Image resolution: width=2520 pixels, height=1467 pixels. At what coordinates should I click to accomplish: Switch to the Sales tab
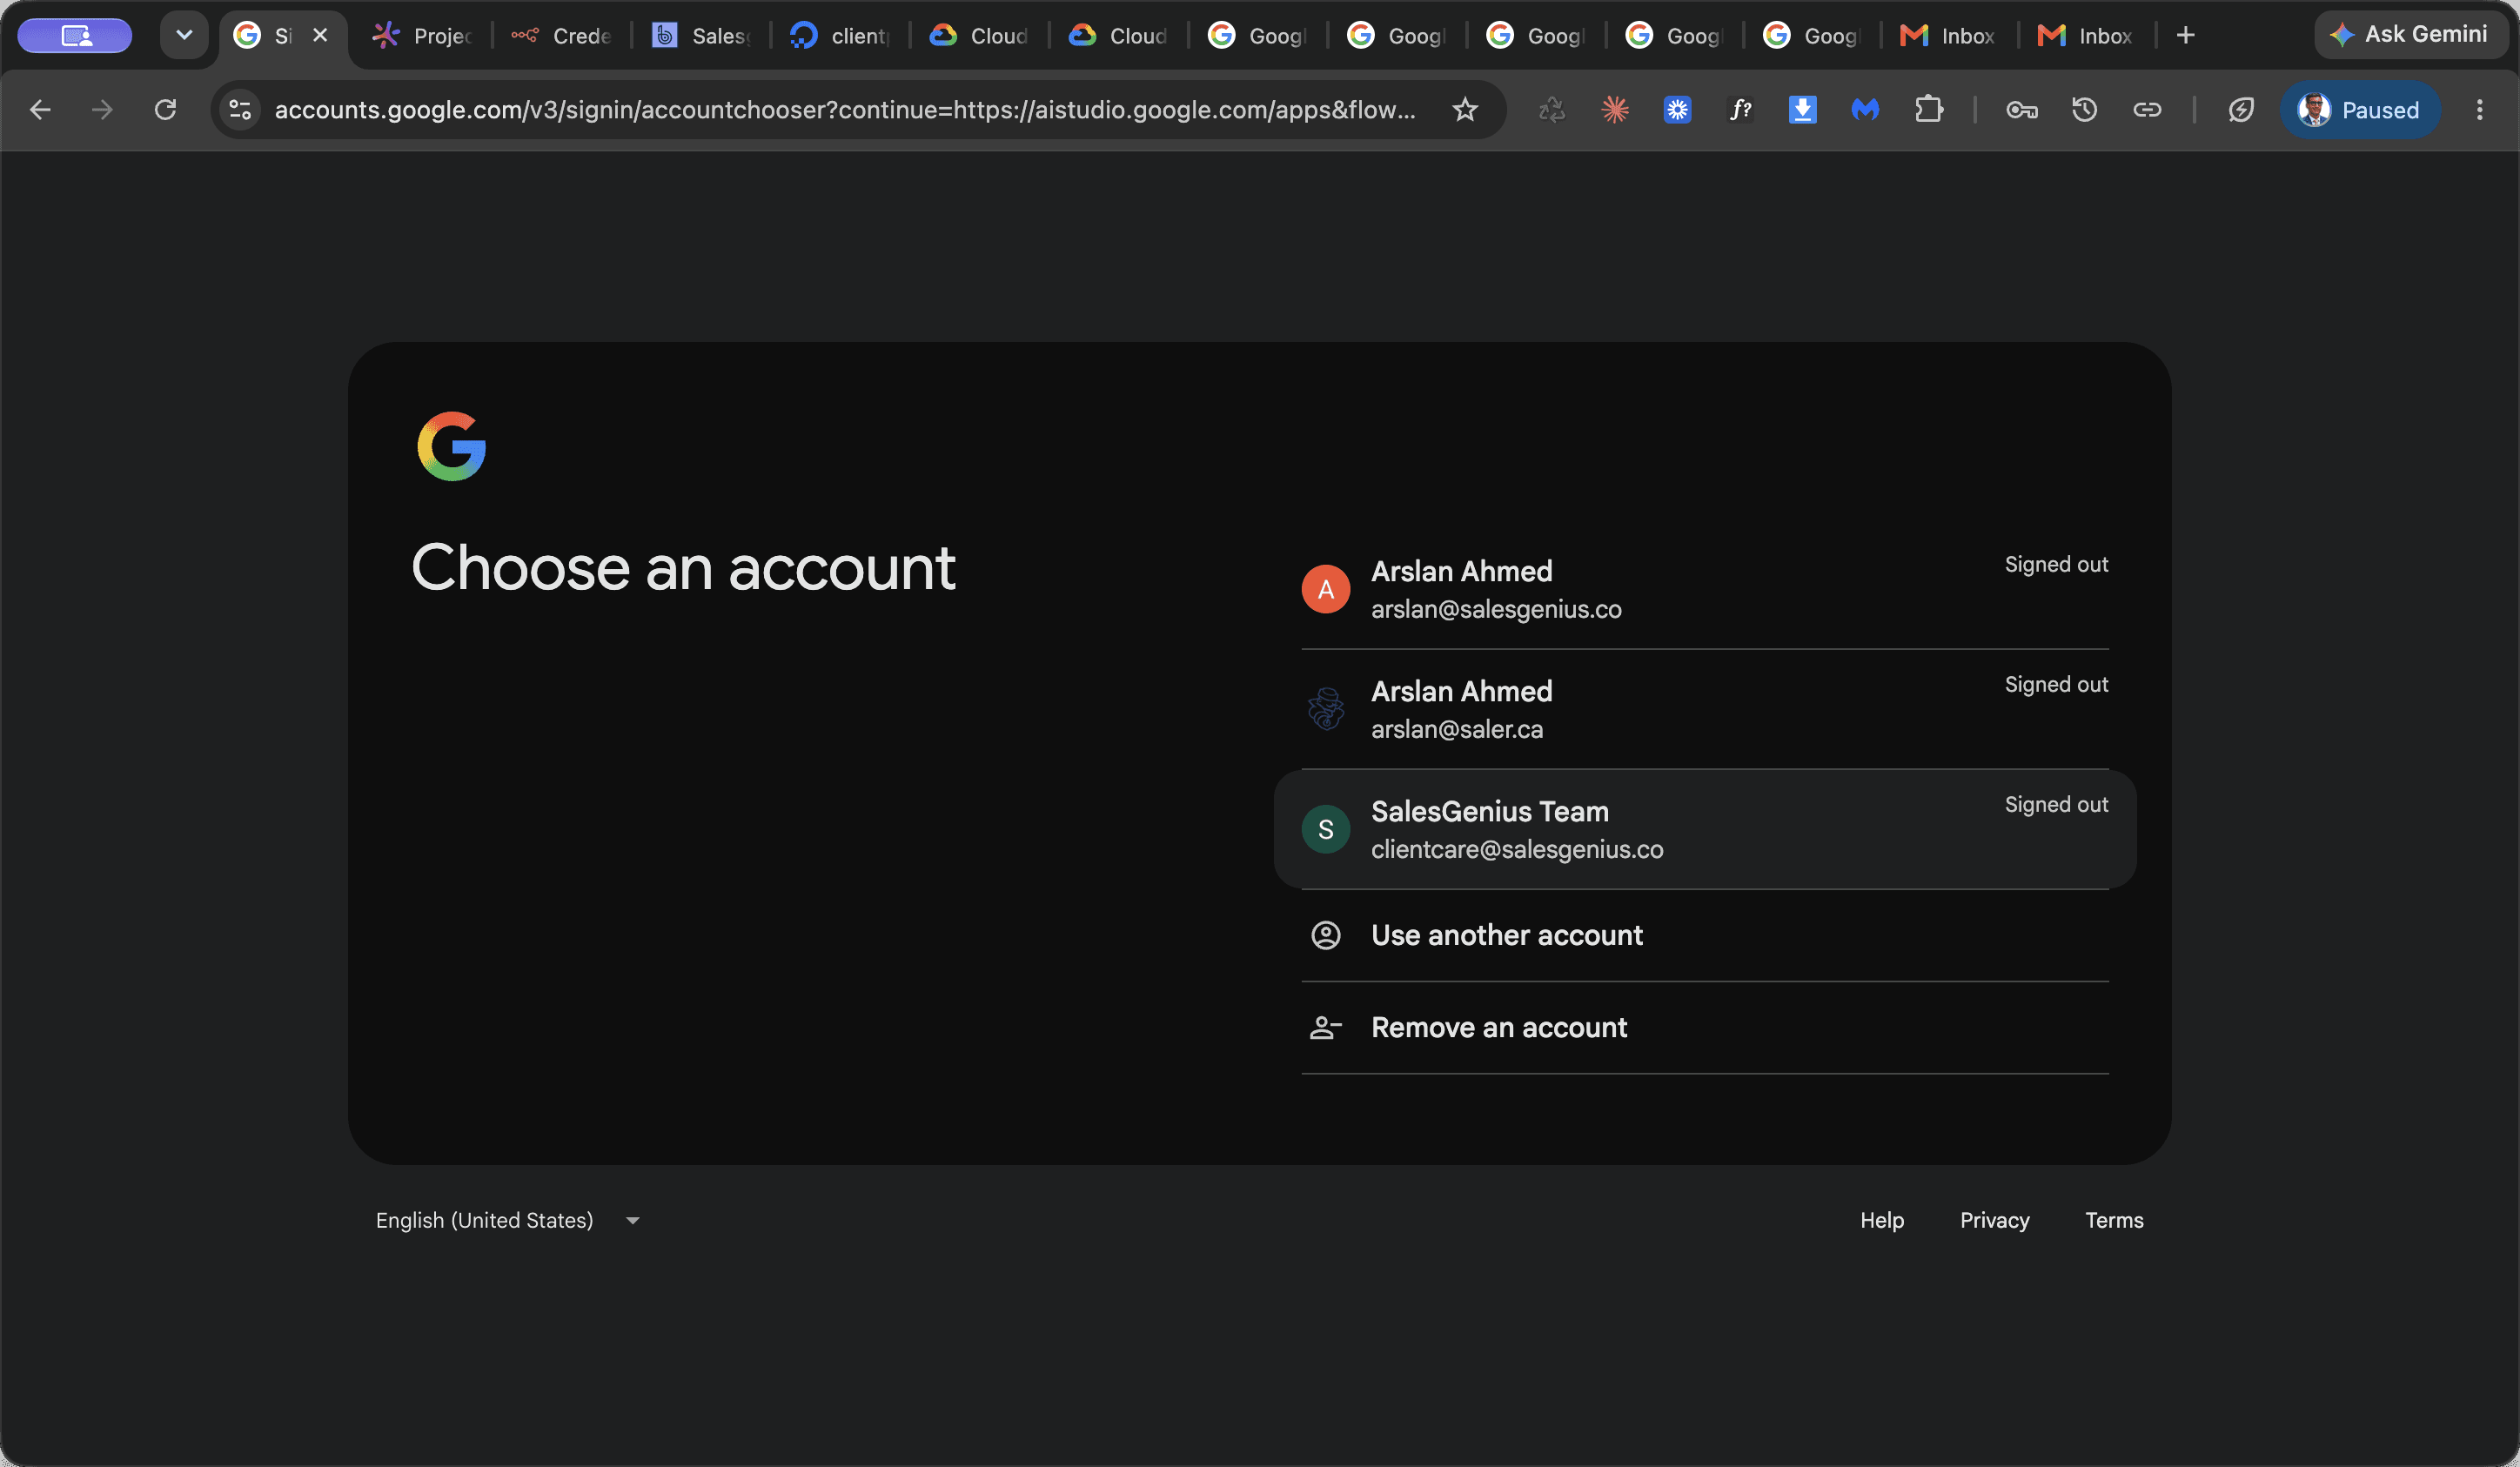point(700,36)
